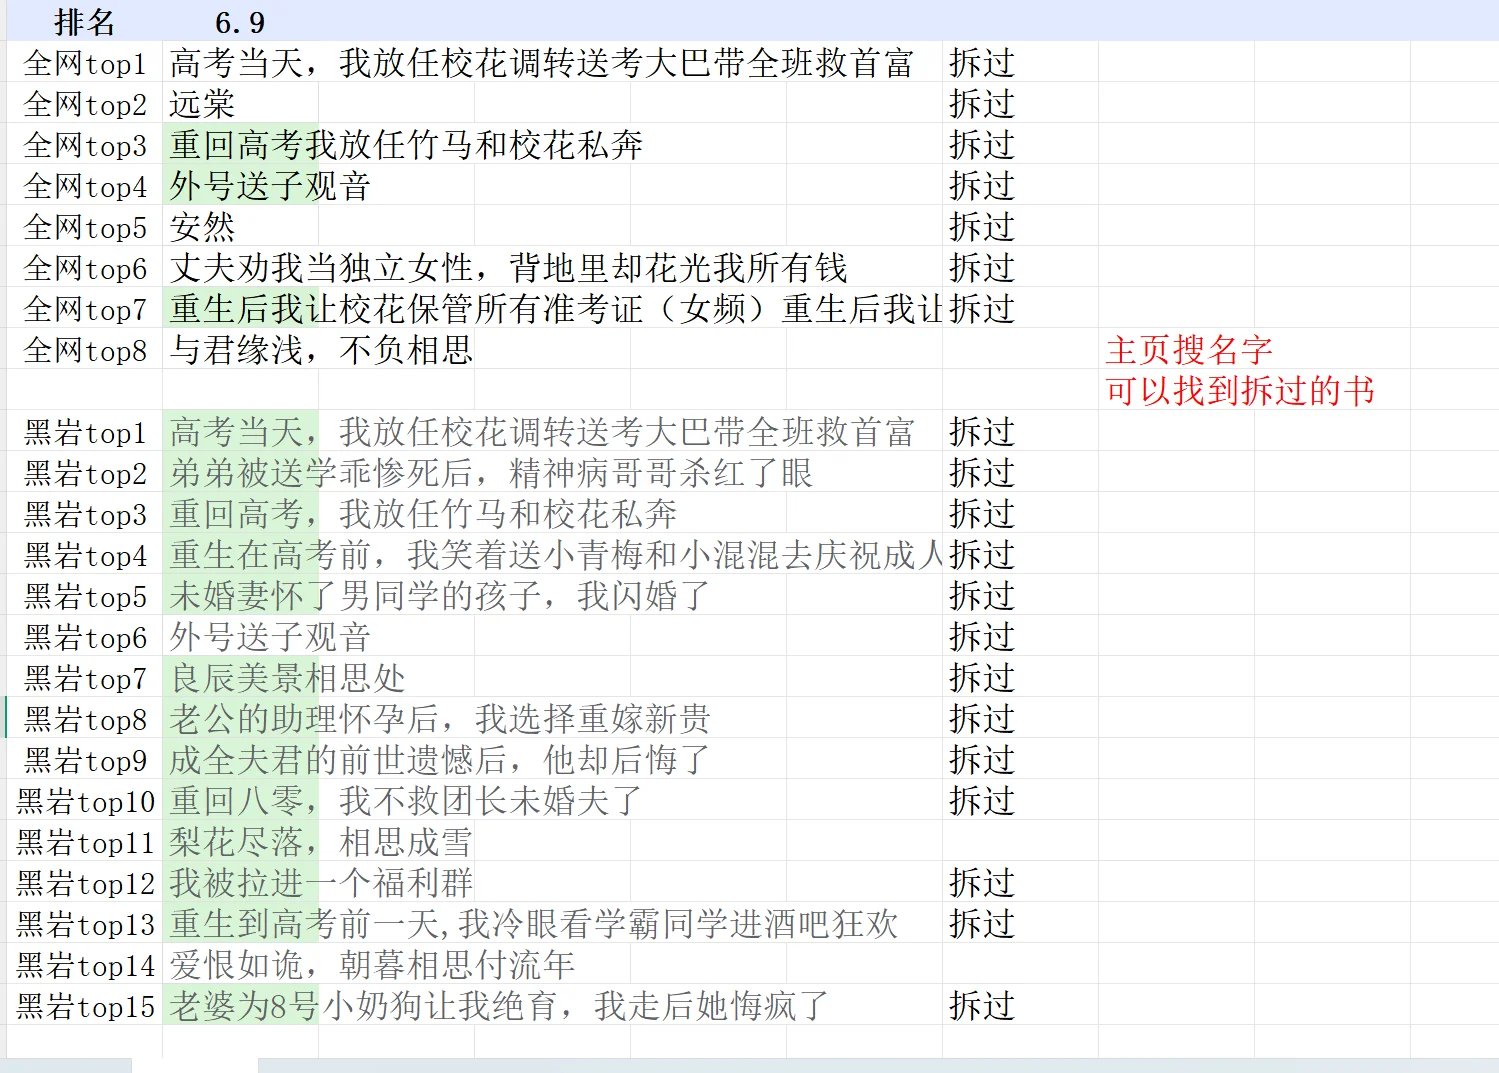
Task: Click the row label 黑岩top8
Action: click(x=84, y=719)
